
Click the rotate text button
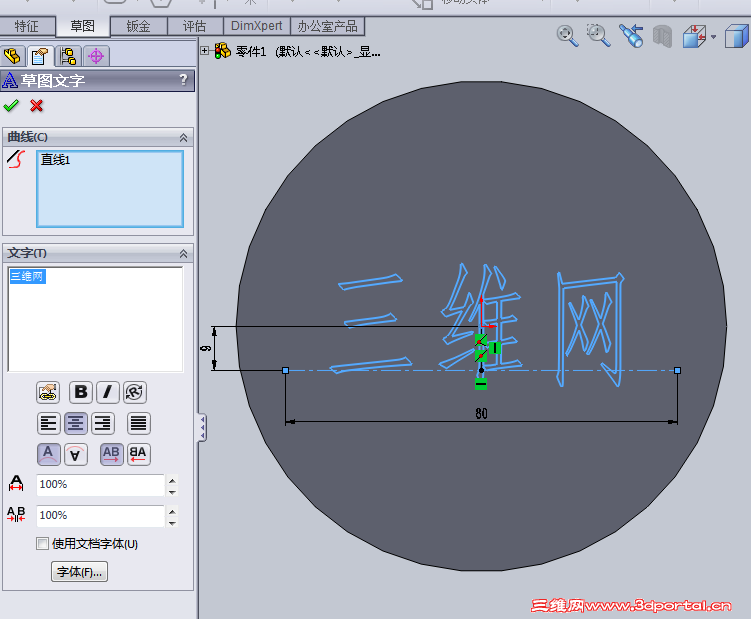(135, 392)
